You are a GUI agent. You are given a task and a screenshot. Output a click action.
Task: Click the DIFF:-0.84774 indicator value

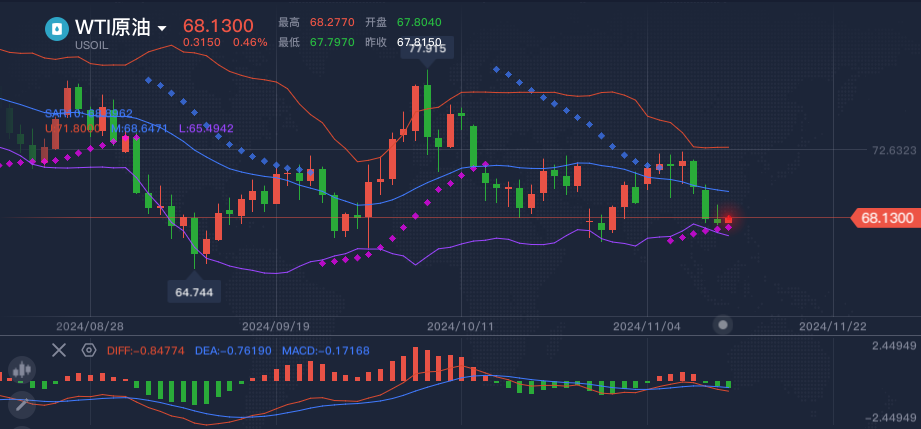146,351
